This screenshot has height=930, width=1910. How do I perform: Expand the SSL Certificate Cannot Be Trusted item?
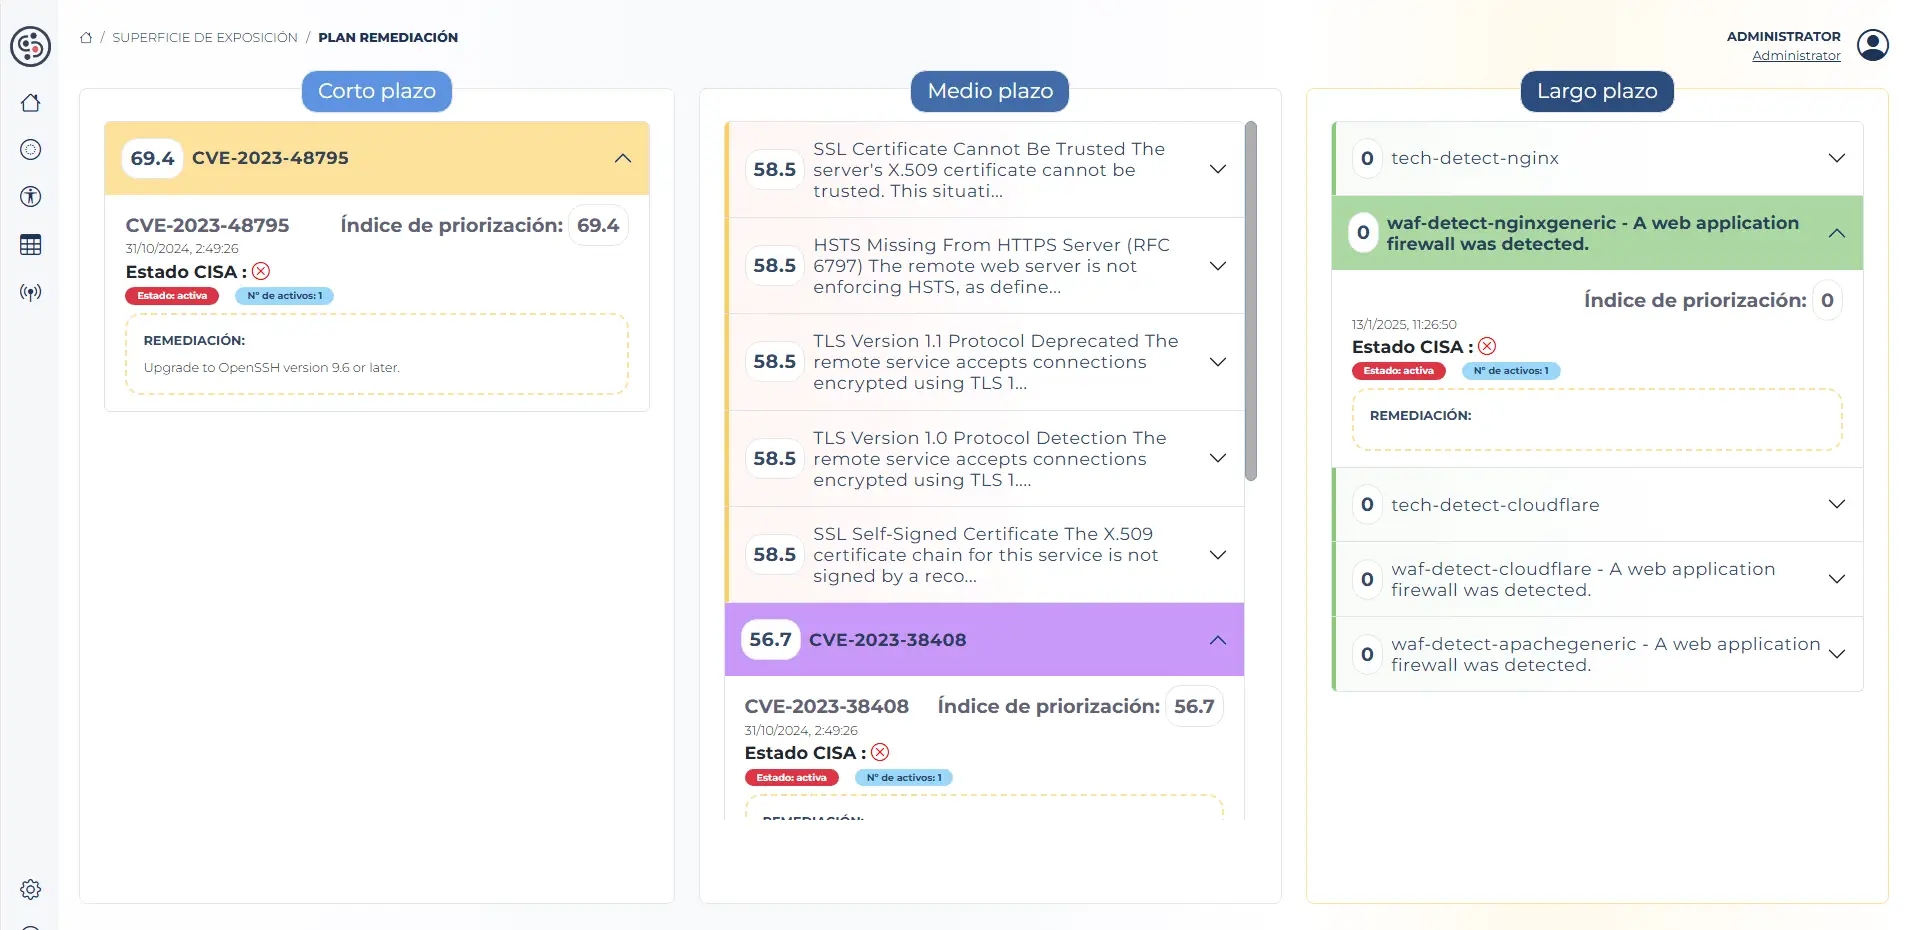point(1217,169)
